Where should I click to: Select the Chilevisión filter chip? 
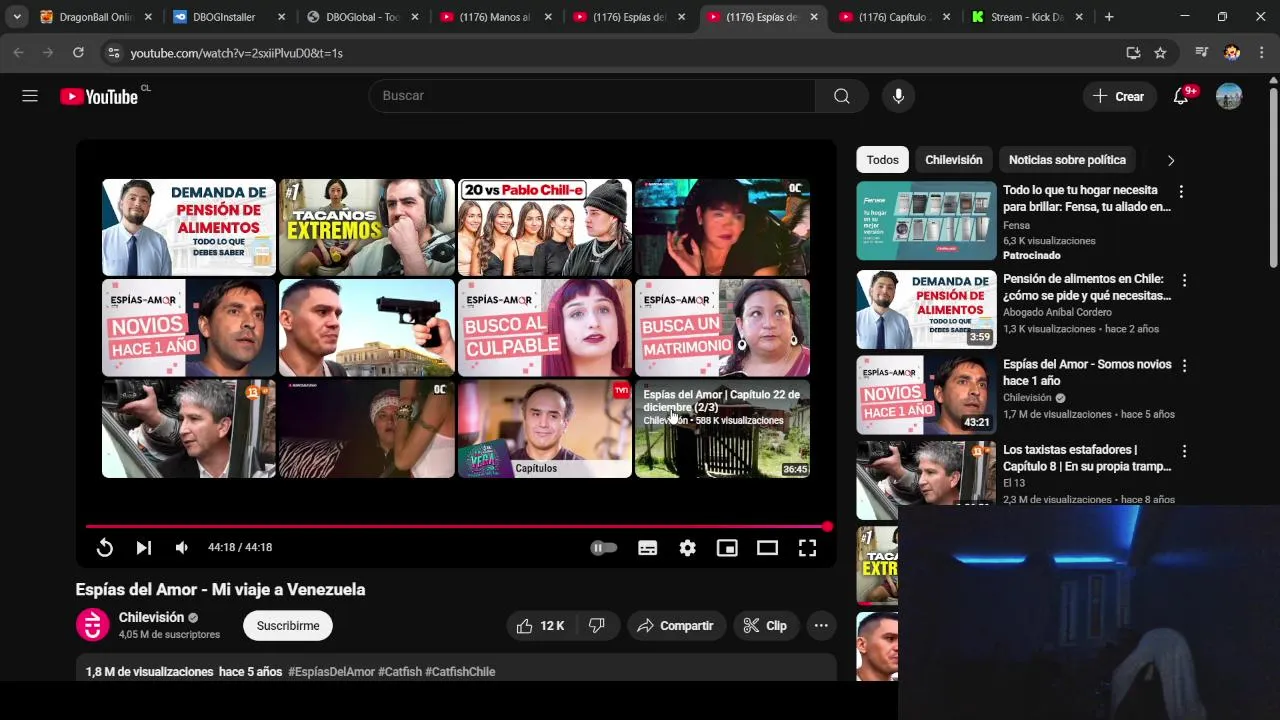coord(954,160)
